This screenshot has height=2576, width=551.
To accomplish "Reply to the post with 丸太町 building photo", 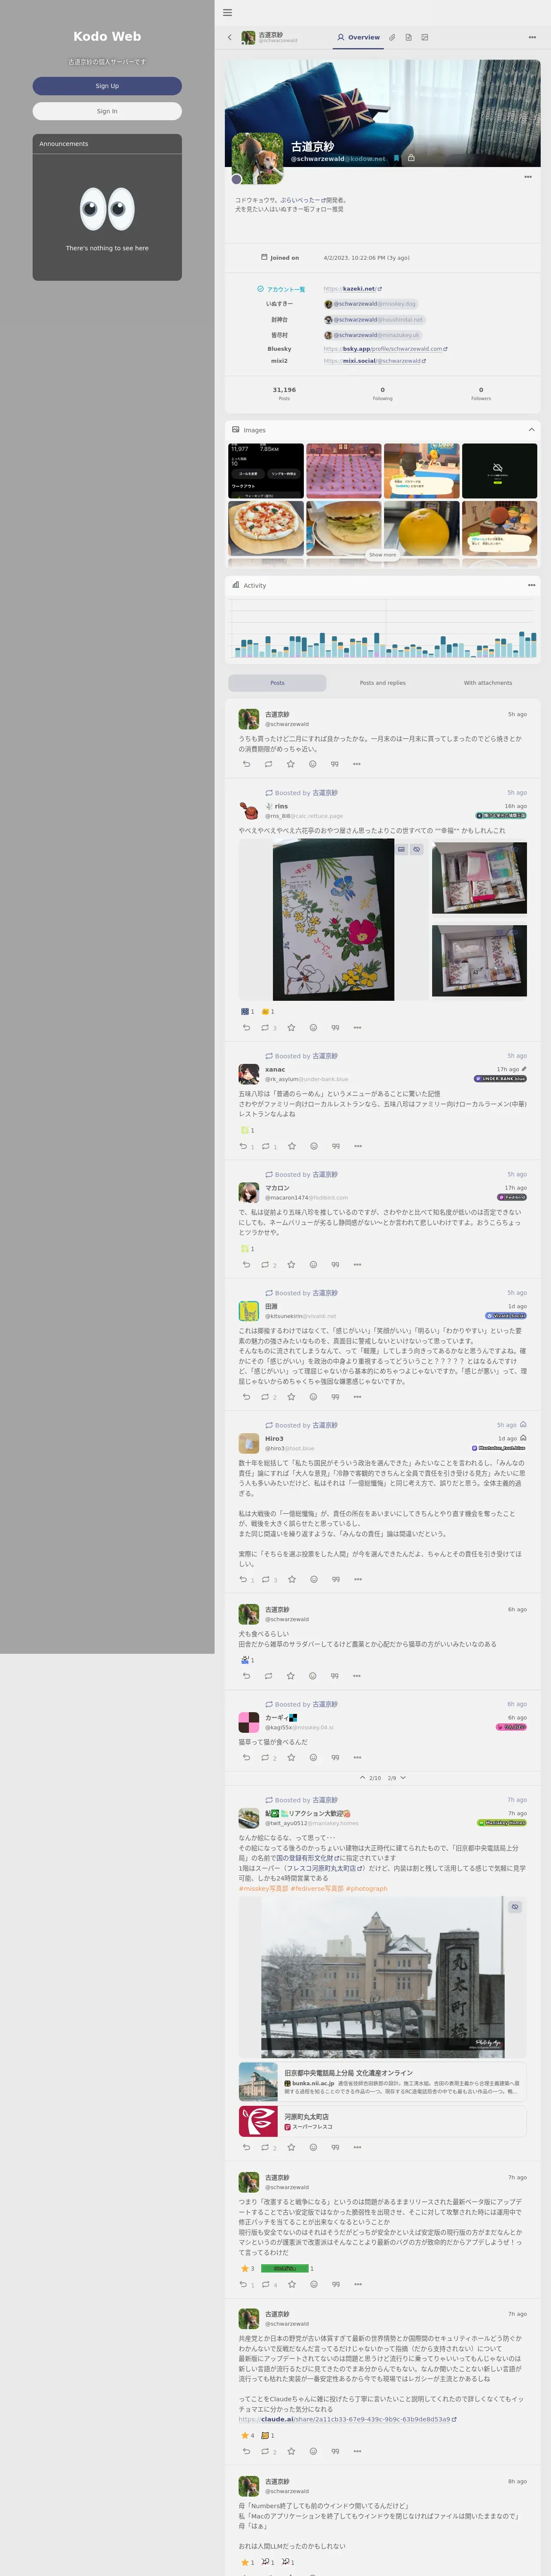I will (x=246, y=2147).
